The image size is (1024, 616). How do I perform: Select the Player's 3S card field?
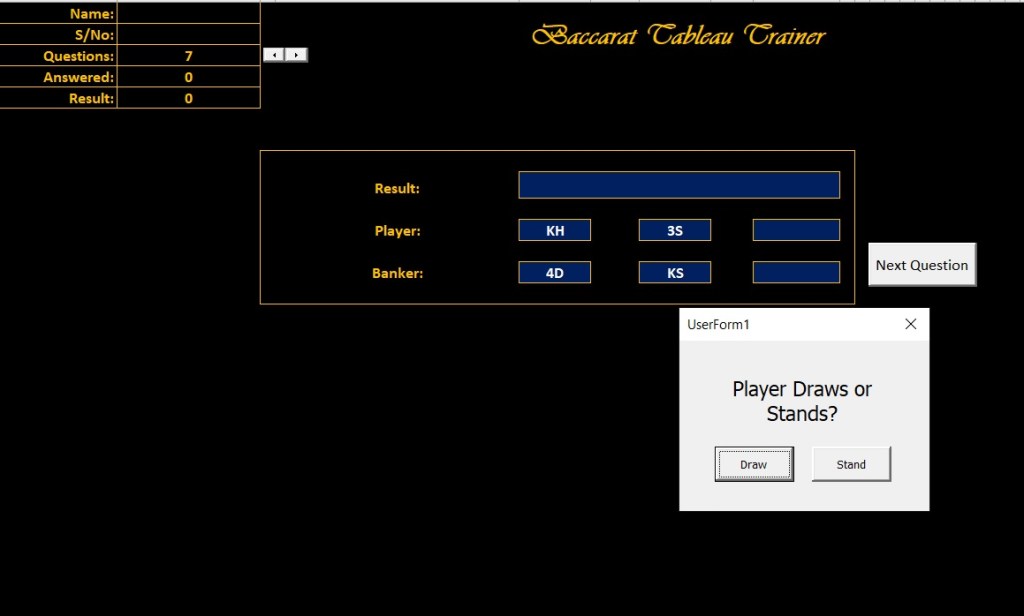tap(674, 229)
